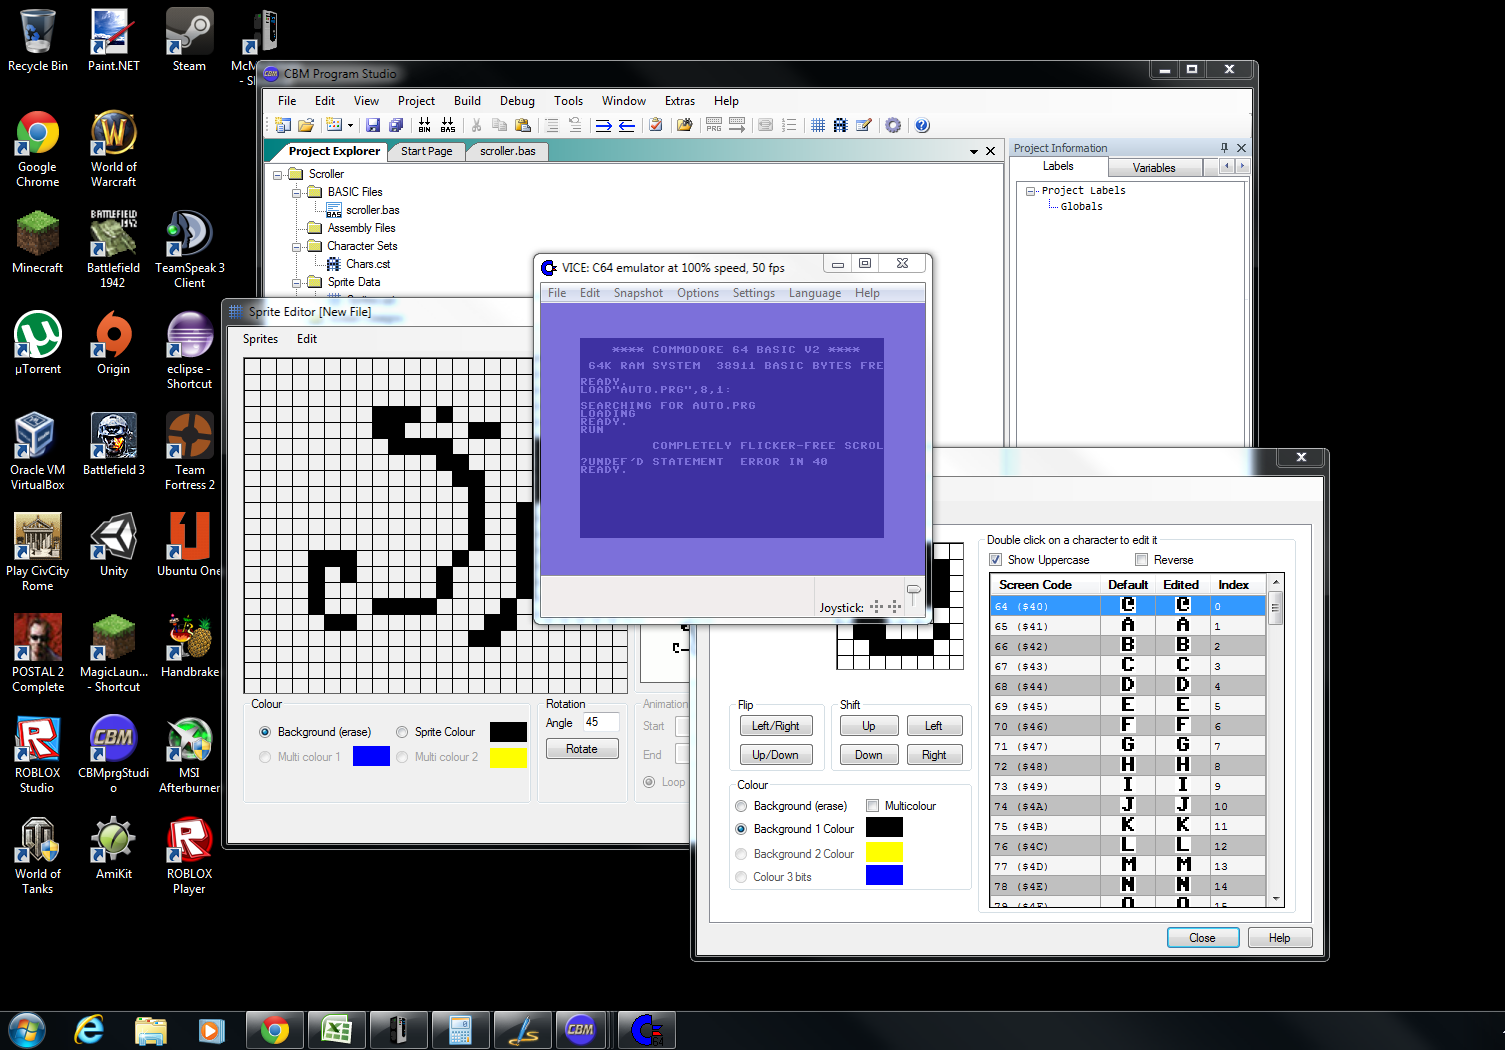Collapse the Character Sets folder node
The image size is (1505, 1050).
coord(297,246)
